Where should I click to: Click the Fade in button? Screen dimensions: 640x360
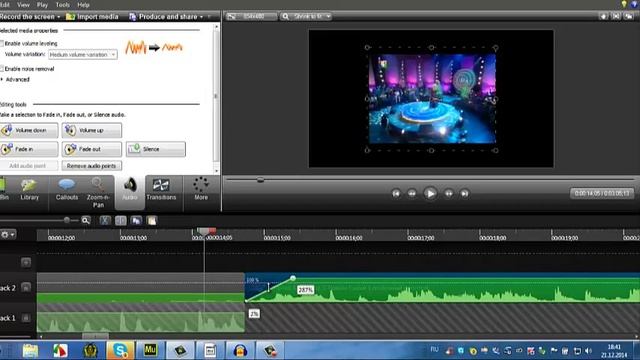coord(29,149)
